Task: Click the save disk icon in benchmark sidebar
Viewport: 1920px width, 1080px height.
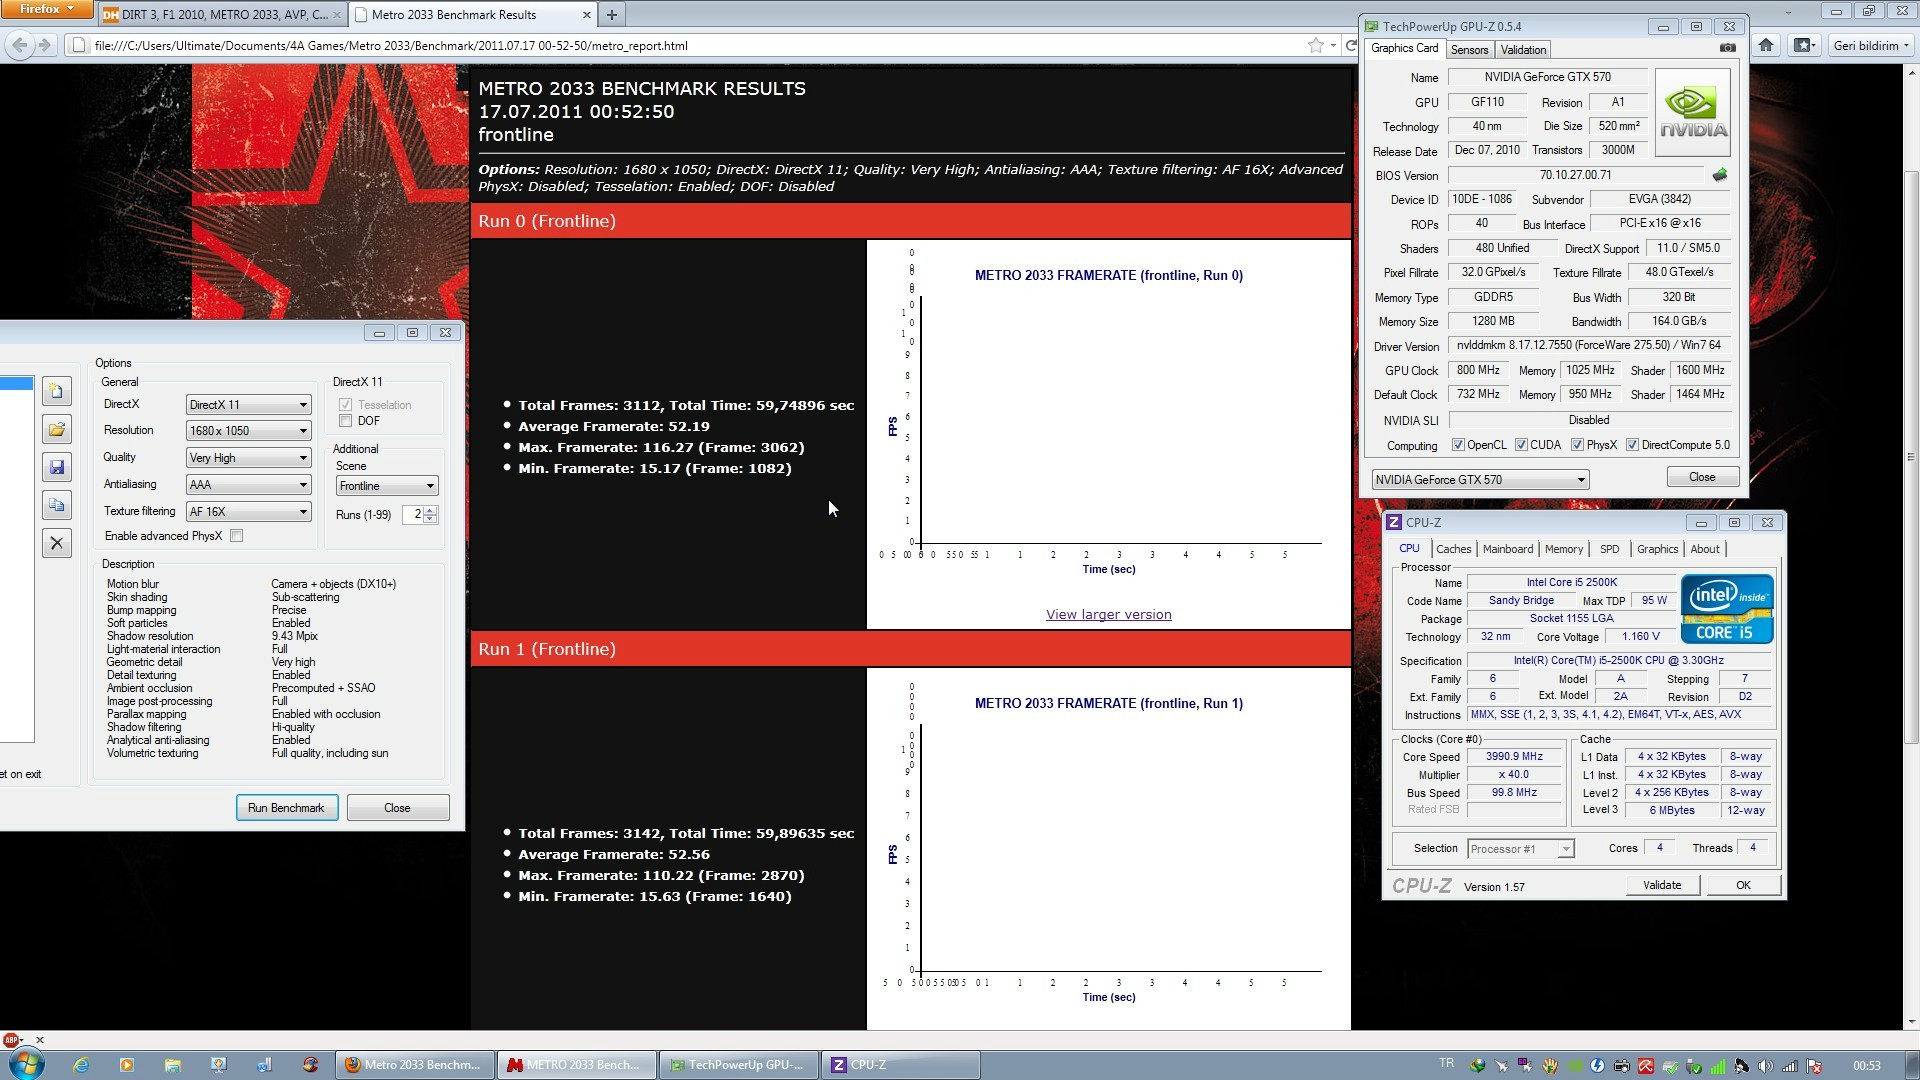Action: (x=57, y=467)
